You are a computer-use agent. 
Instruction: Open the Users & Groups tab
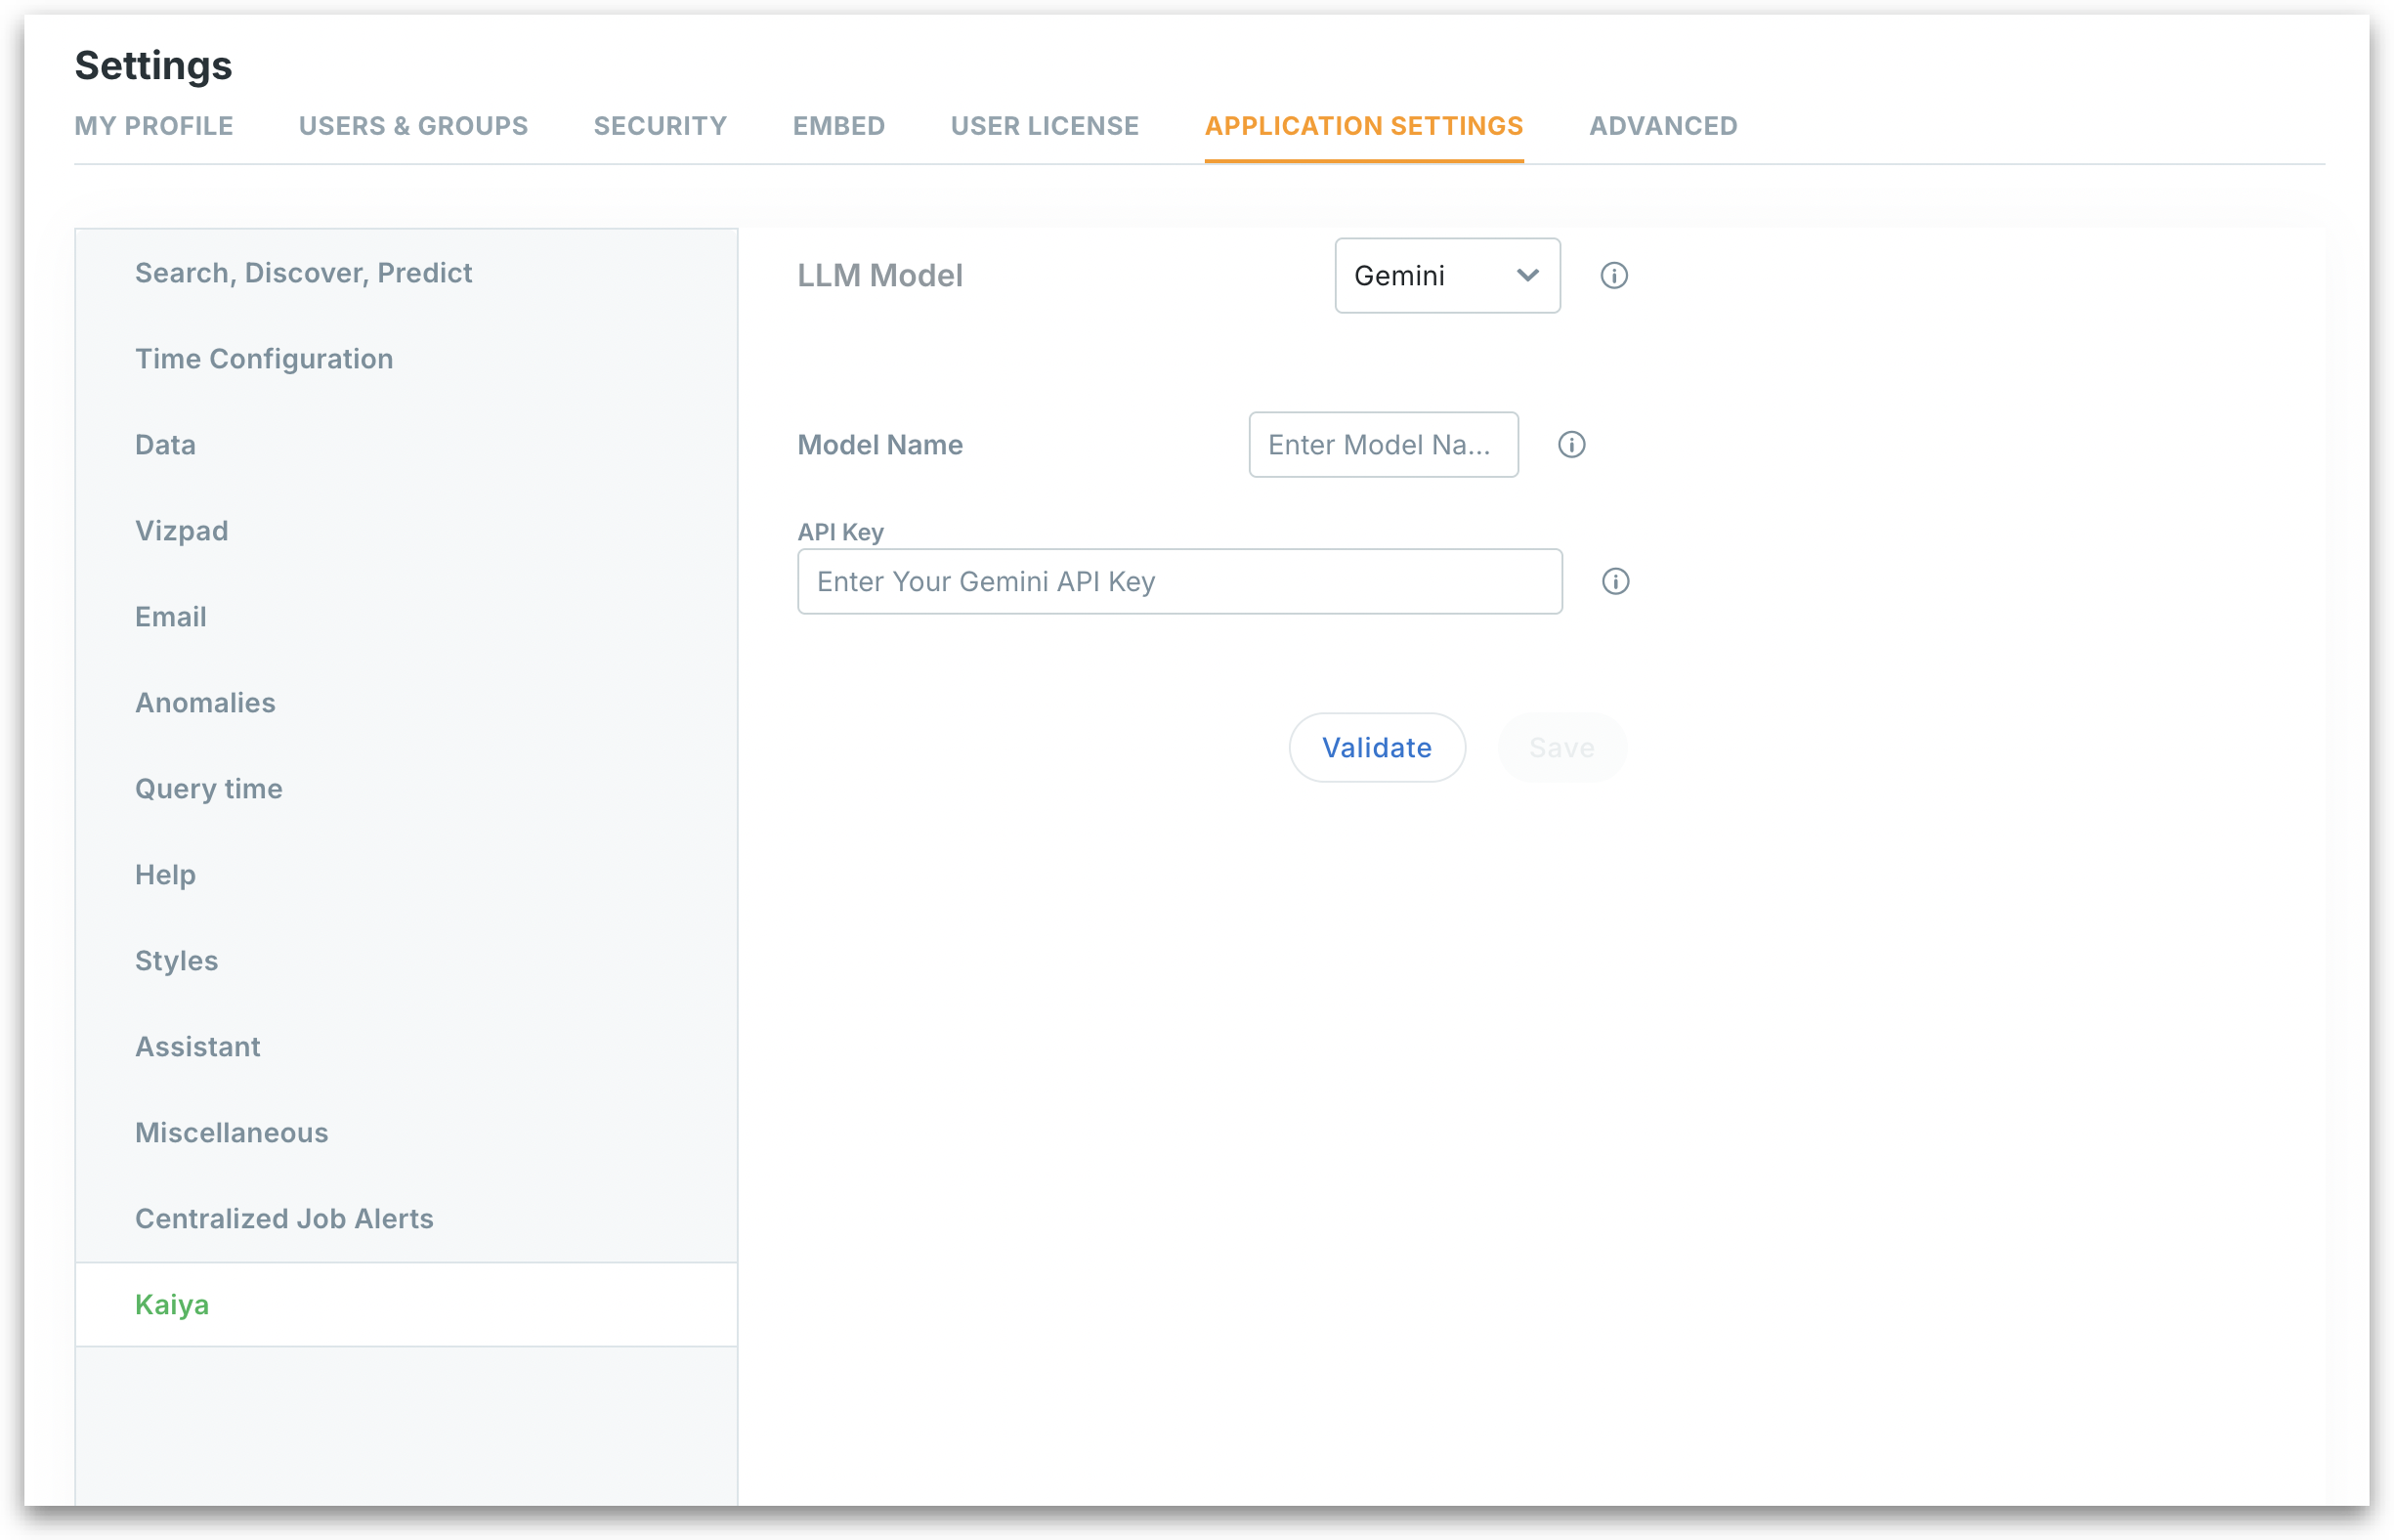tap(413, 126)
